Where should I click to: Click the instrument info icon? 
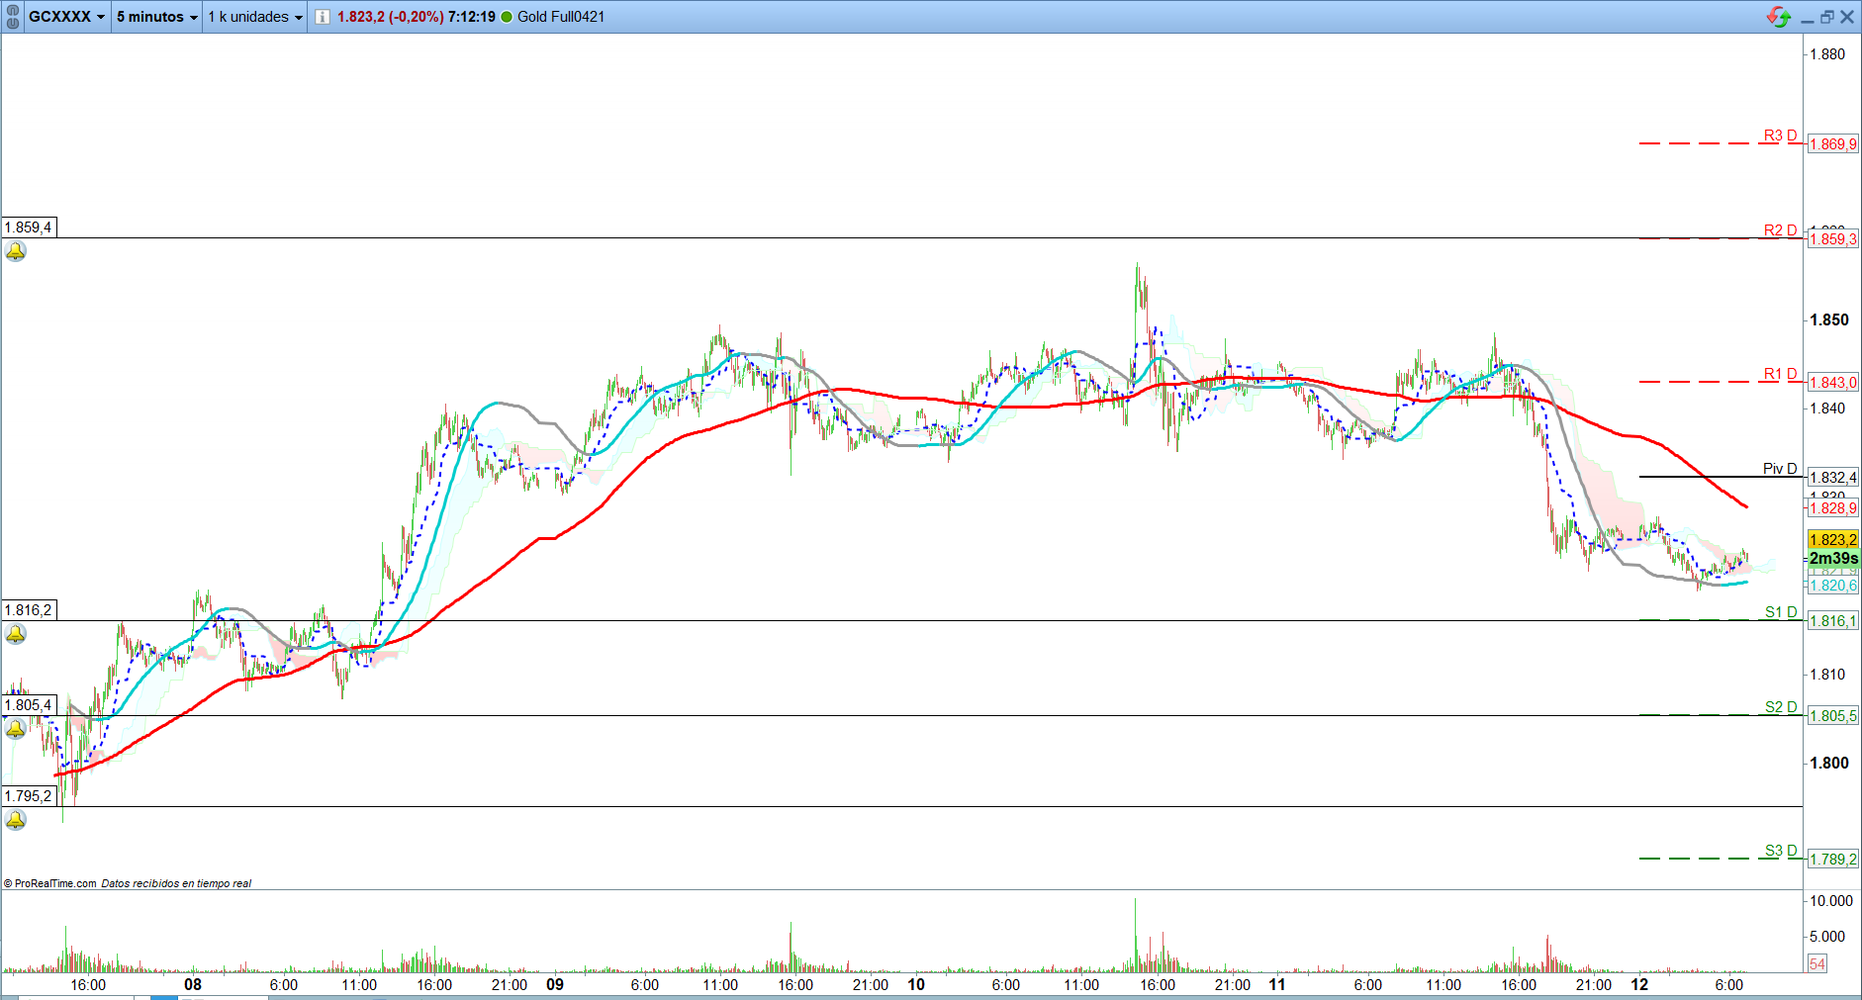click(x=323, y=17)
